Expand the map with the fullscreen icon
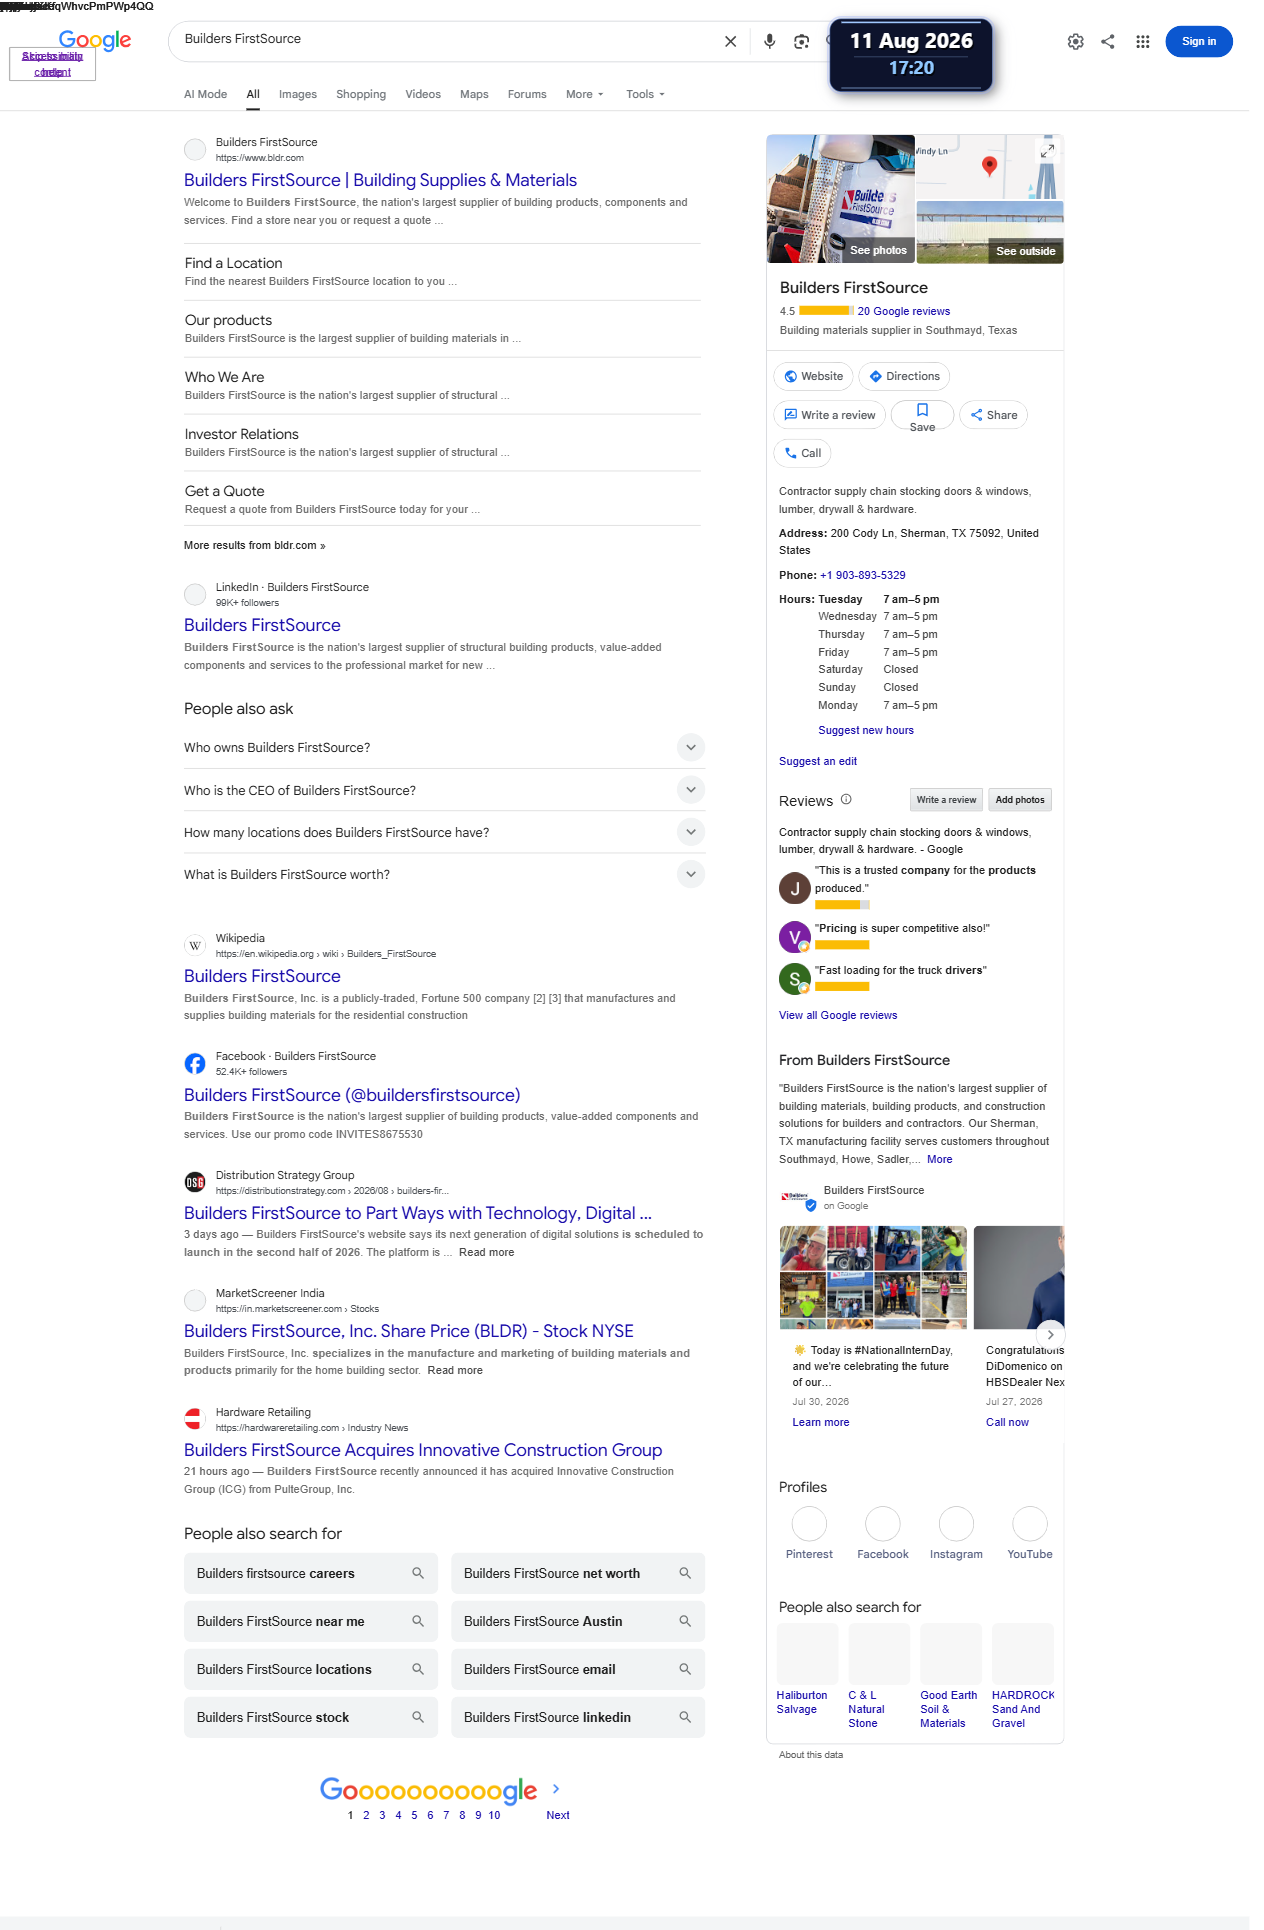1264x1930 pixels. (1047, 151)
